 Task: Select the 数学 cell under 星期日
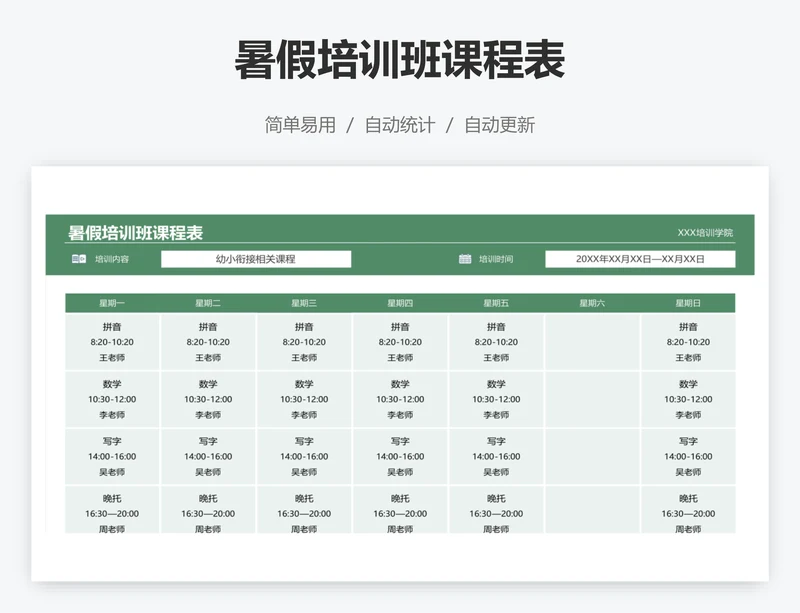(688, 399)
